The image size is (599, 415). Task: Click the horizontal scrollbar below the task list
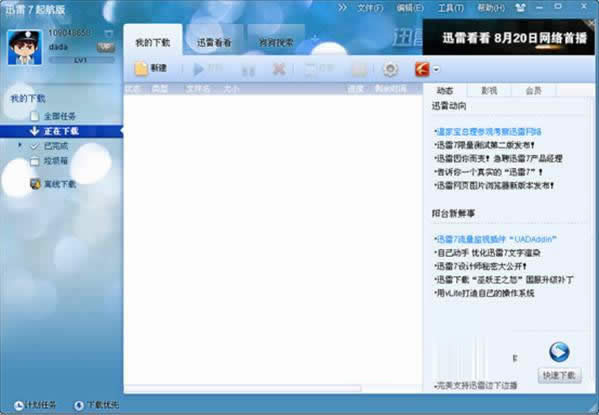tap(243, 388)
